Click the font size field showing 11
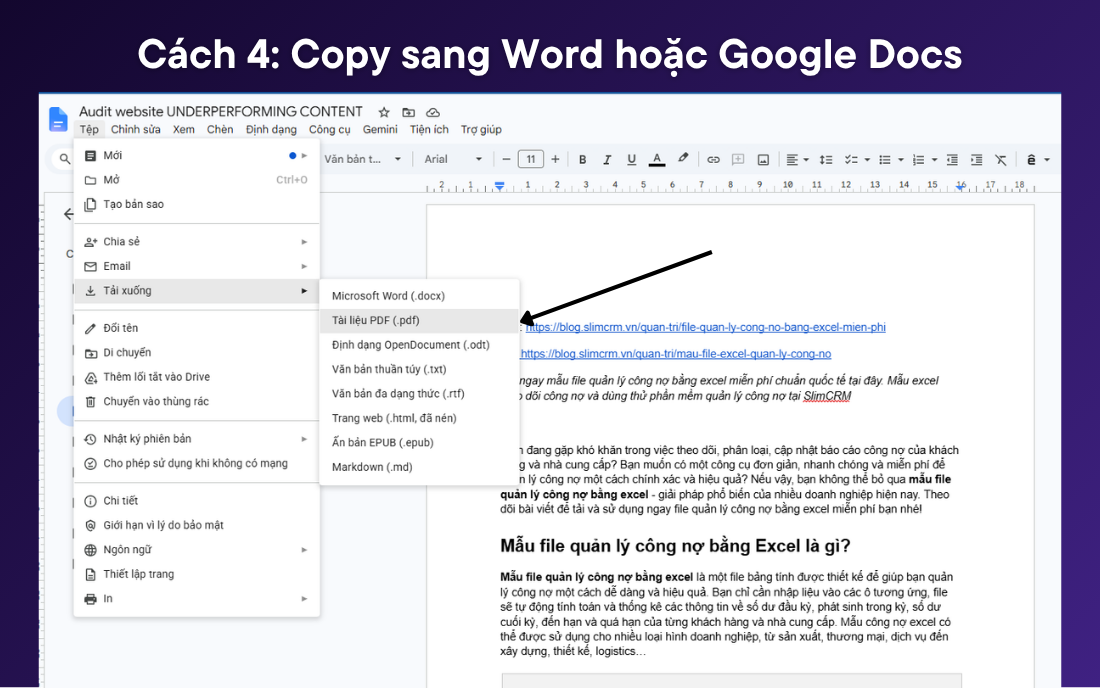 tap(531, 159)
